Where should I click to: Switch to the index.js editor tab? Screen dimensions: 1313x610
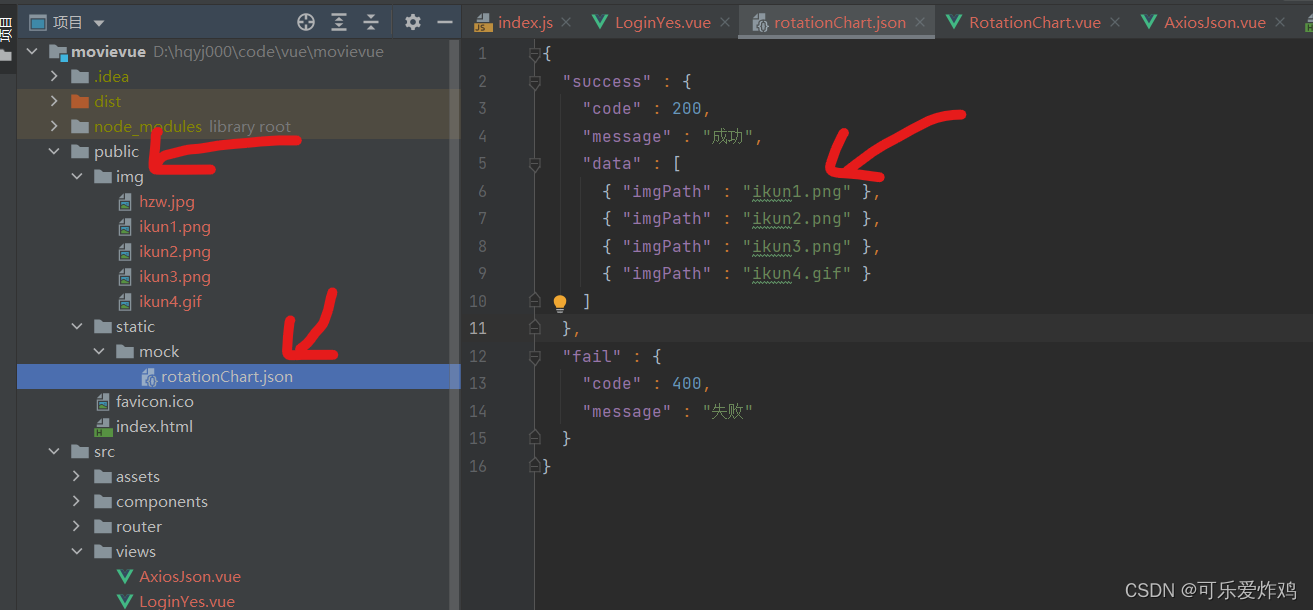525,22
